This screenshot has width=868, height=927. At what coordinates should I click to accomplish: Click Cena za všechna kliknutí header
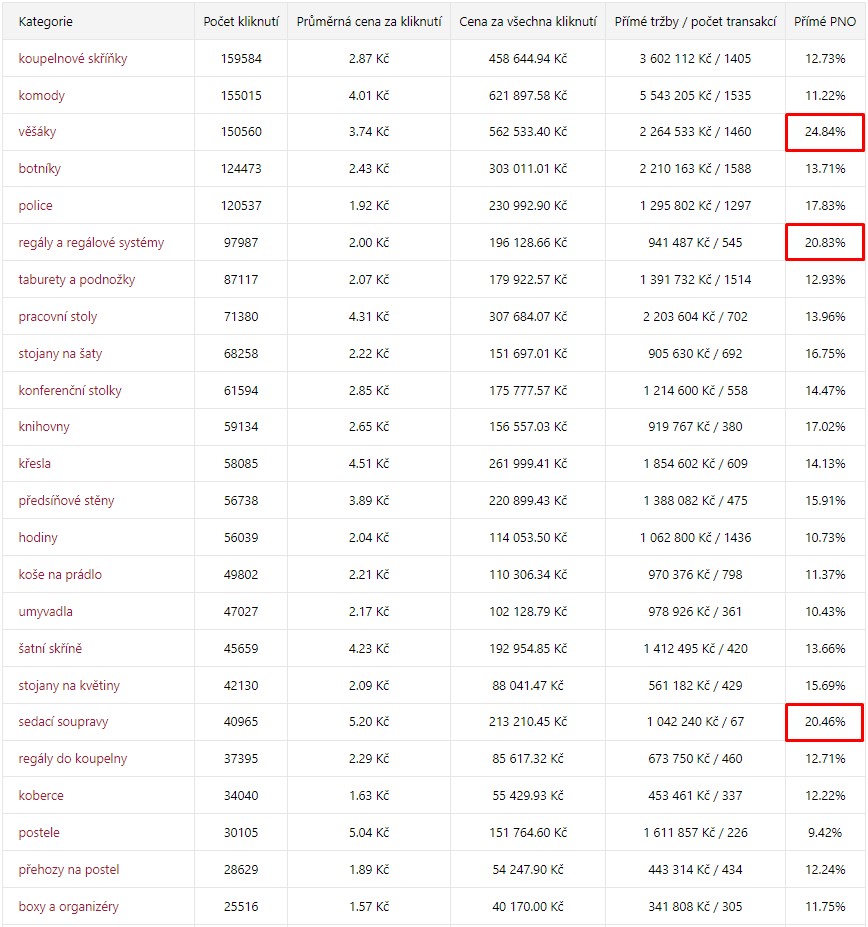[528, 21]
